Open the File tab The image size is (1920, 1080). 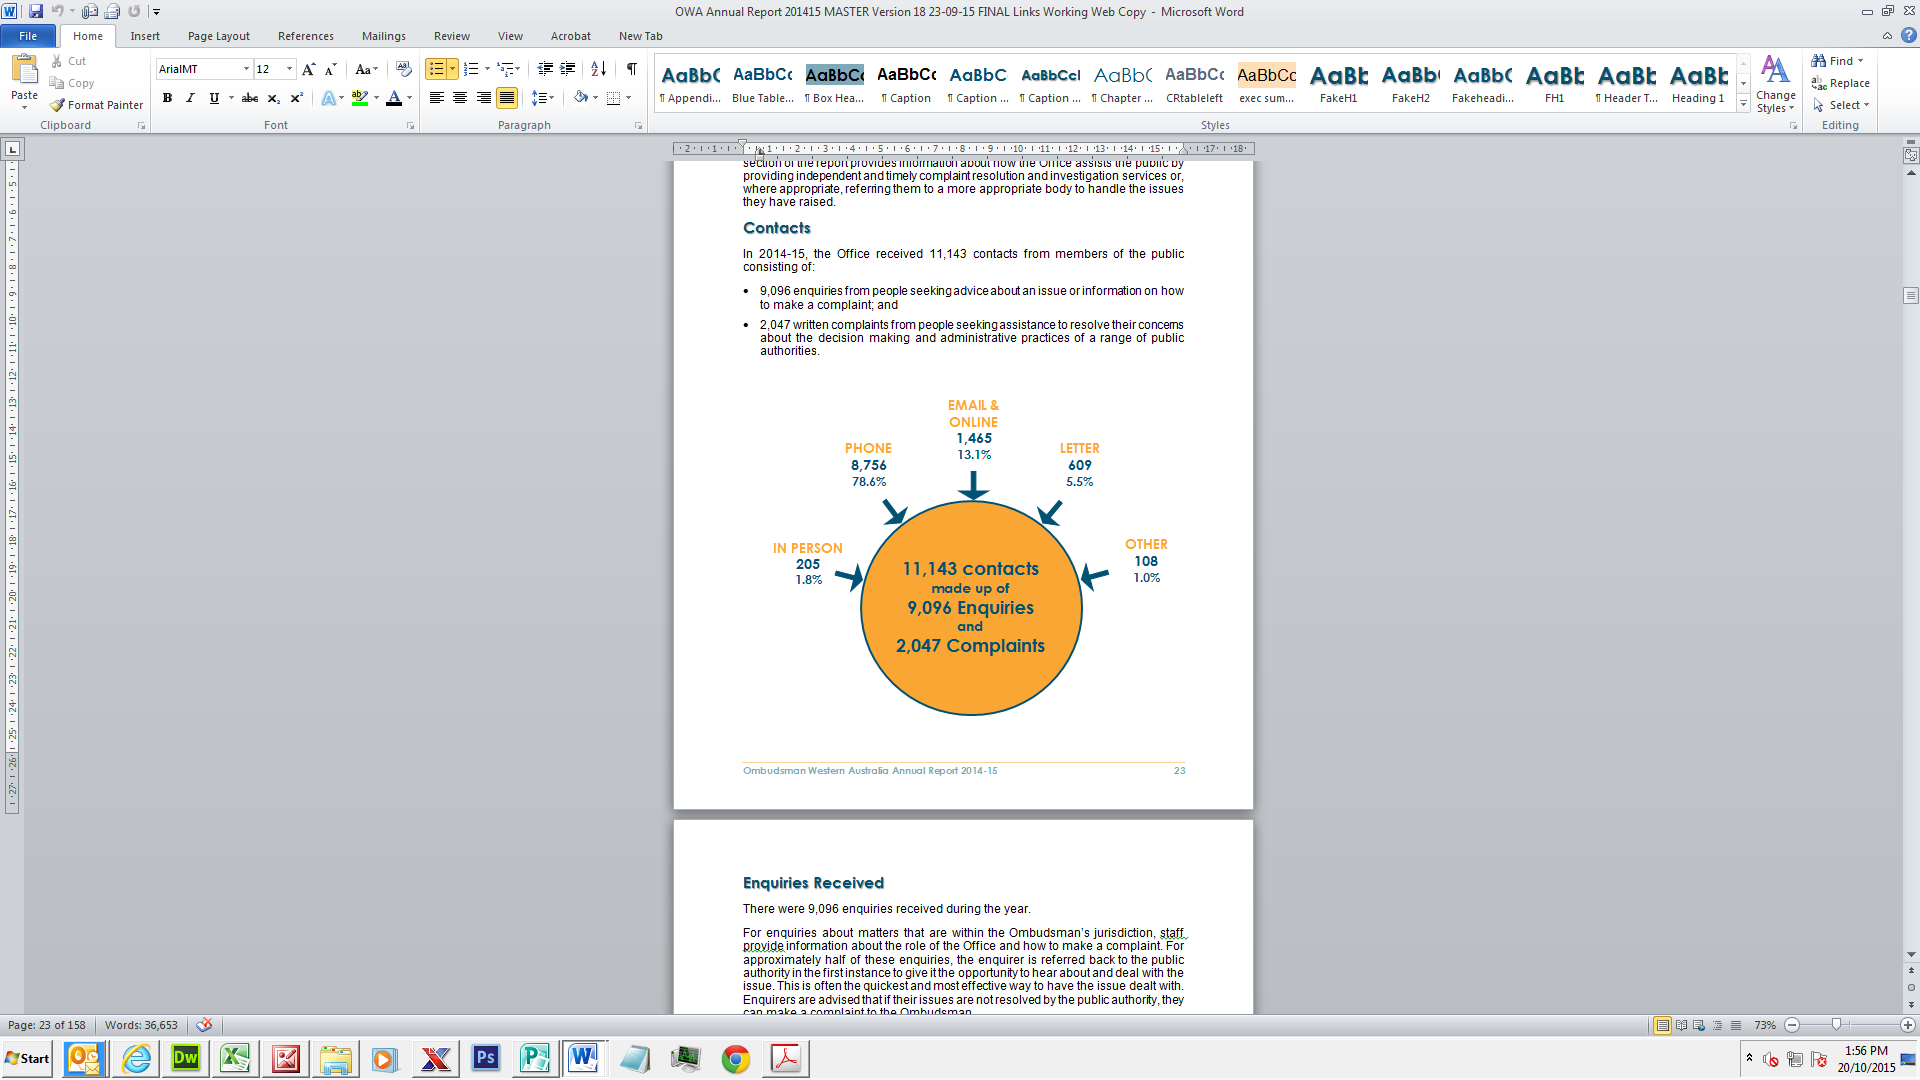pos(28,36)
